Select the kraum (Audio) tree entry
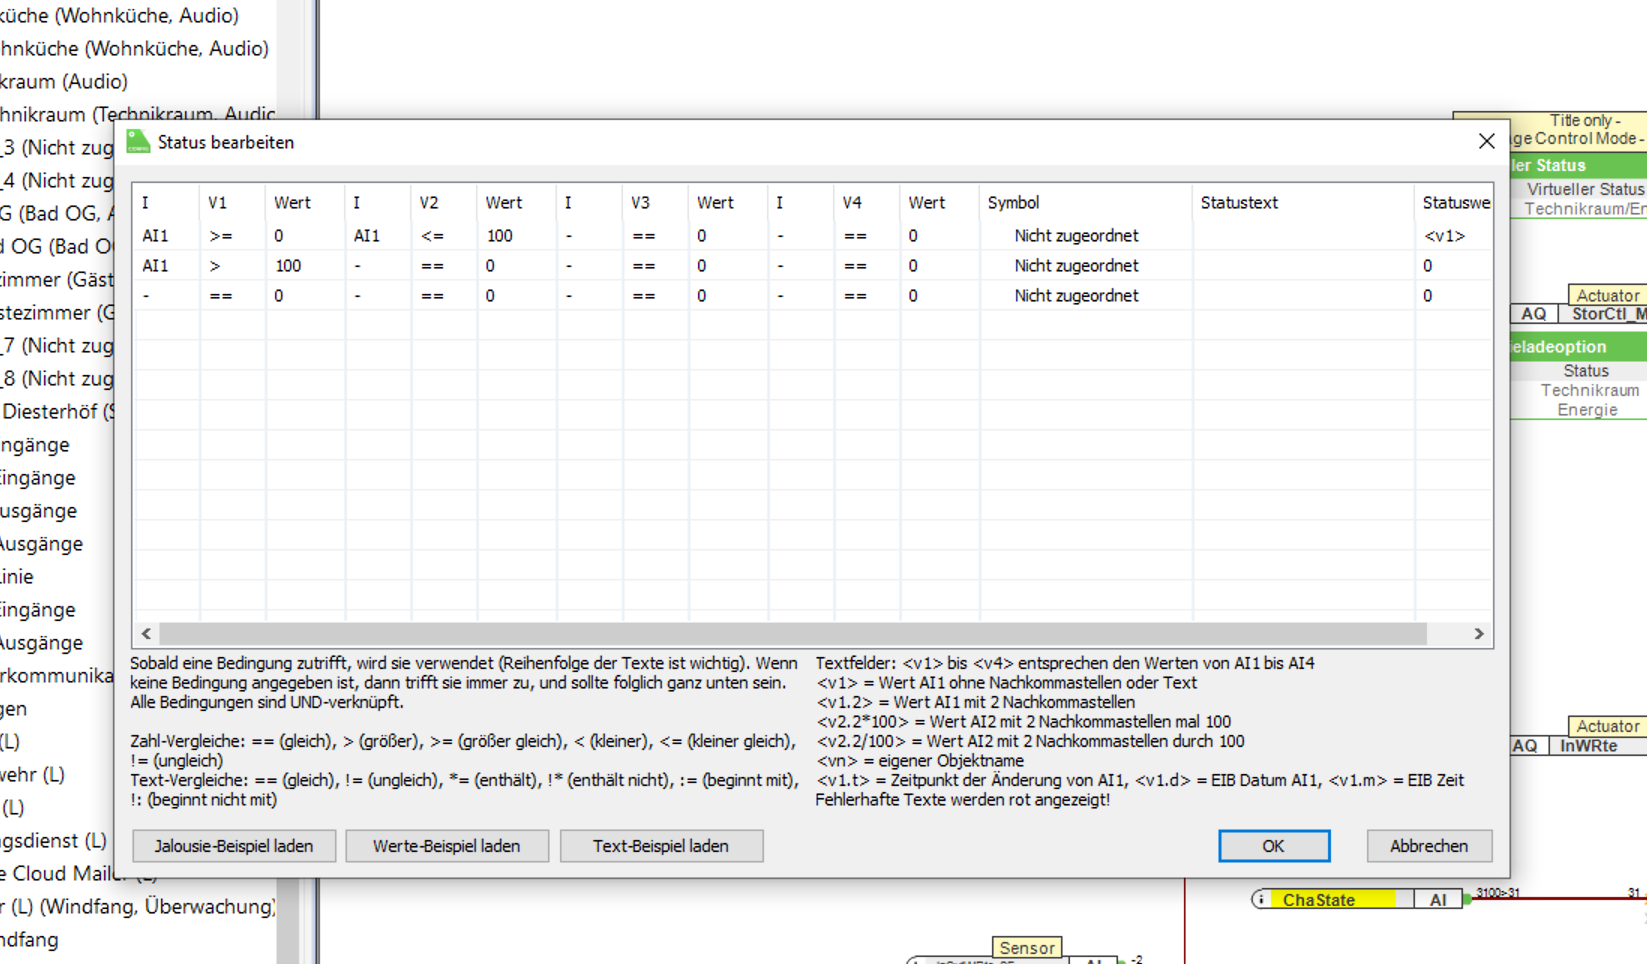 64,81
